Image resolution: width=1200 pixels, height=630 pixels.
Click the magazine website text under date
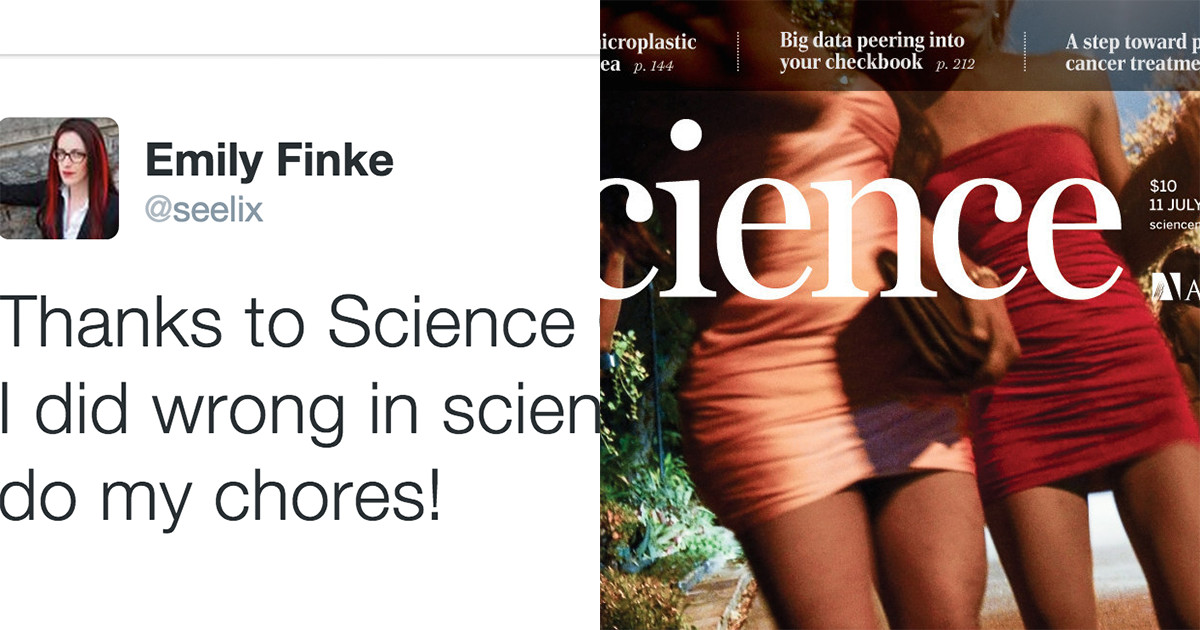point(1174,225)
